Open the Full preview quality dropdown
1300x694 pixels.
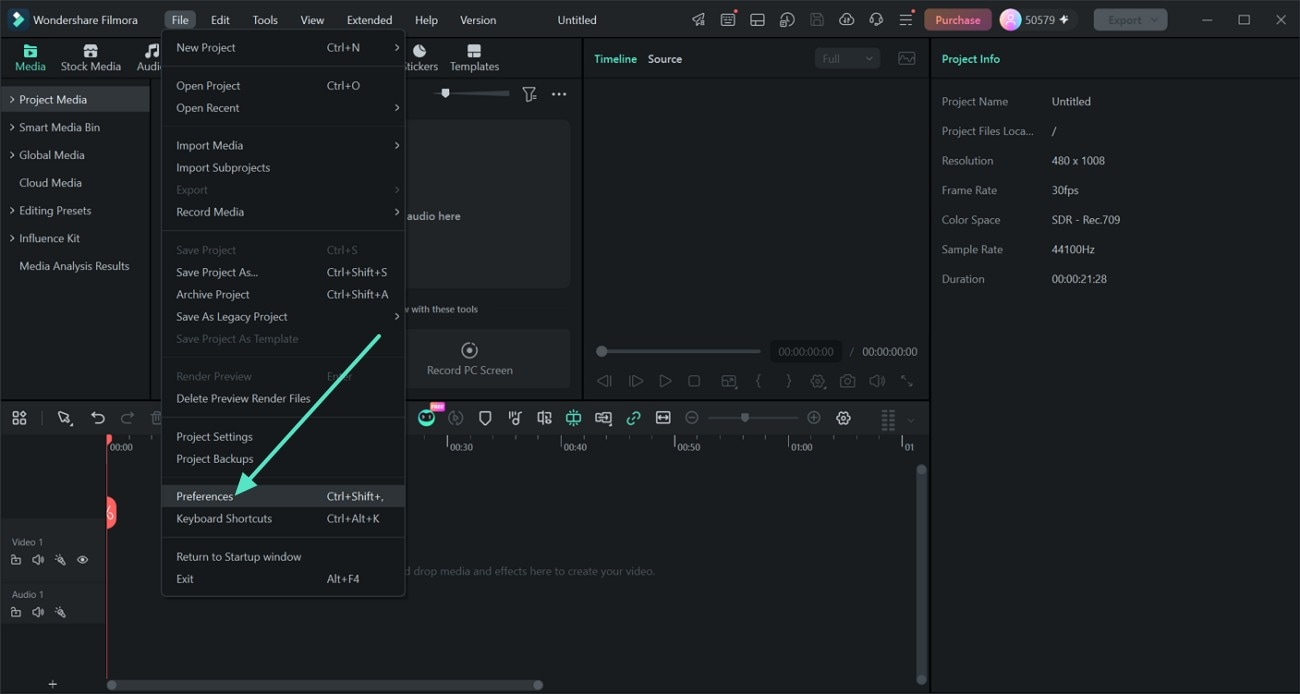coord(847,59)
